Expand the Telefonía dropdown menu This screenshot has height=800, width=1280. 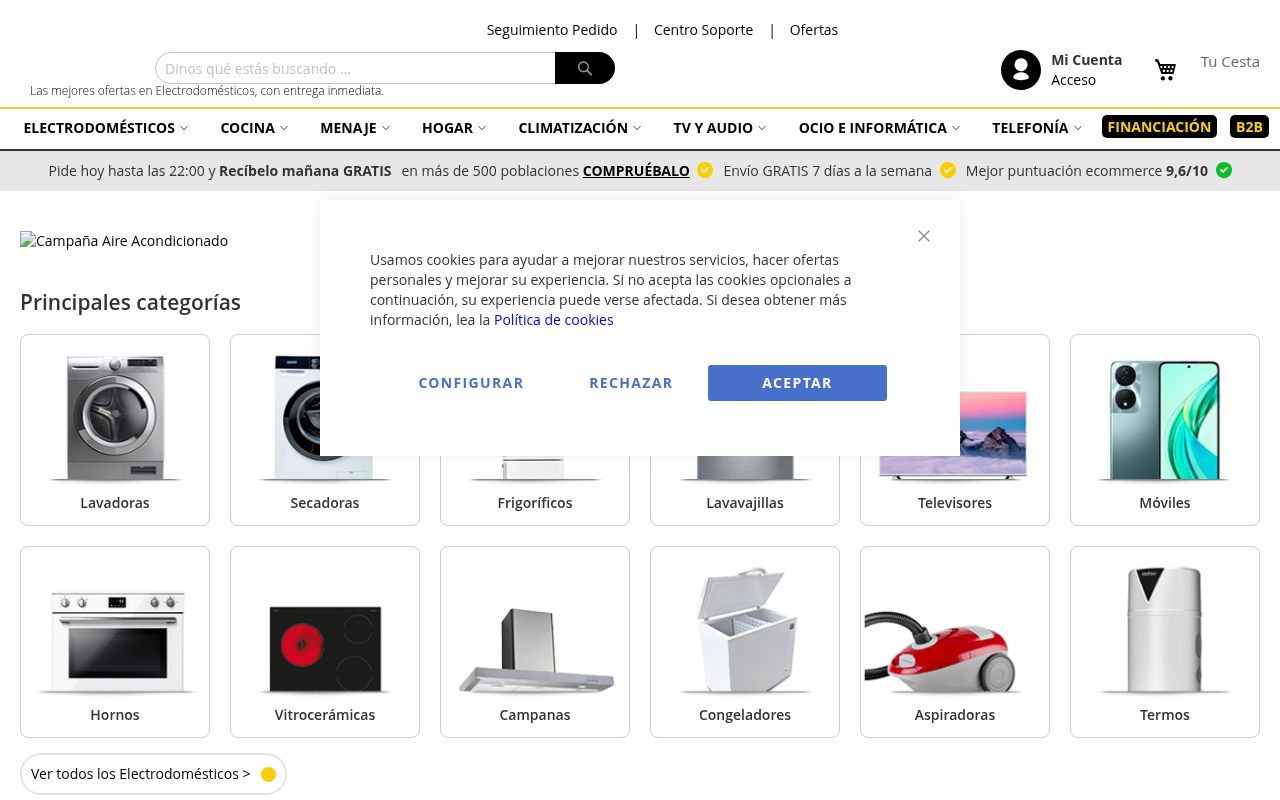(1037, 128)
